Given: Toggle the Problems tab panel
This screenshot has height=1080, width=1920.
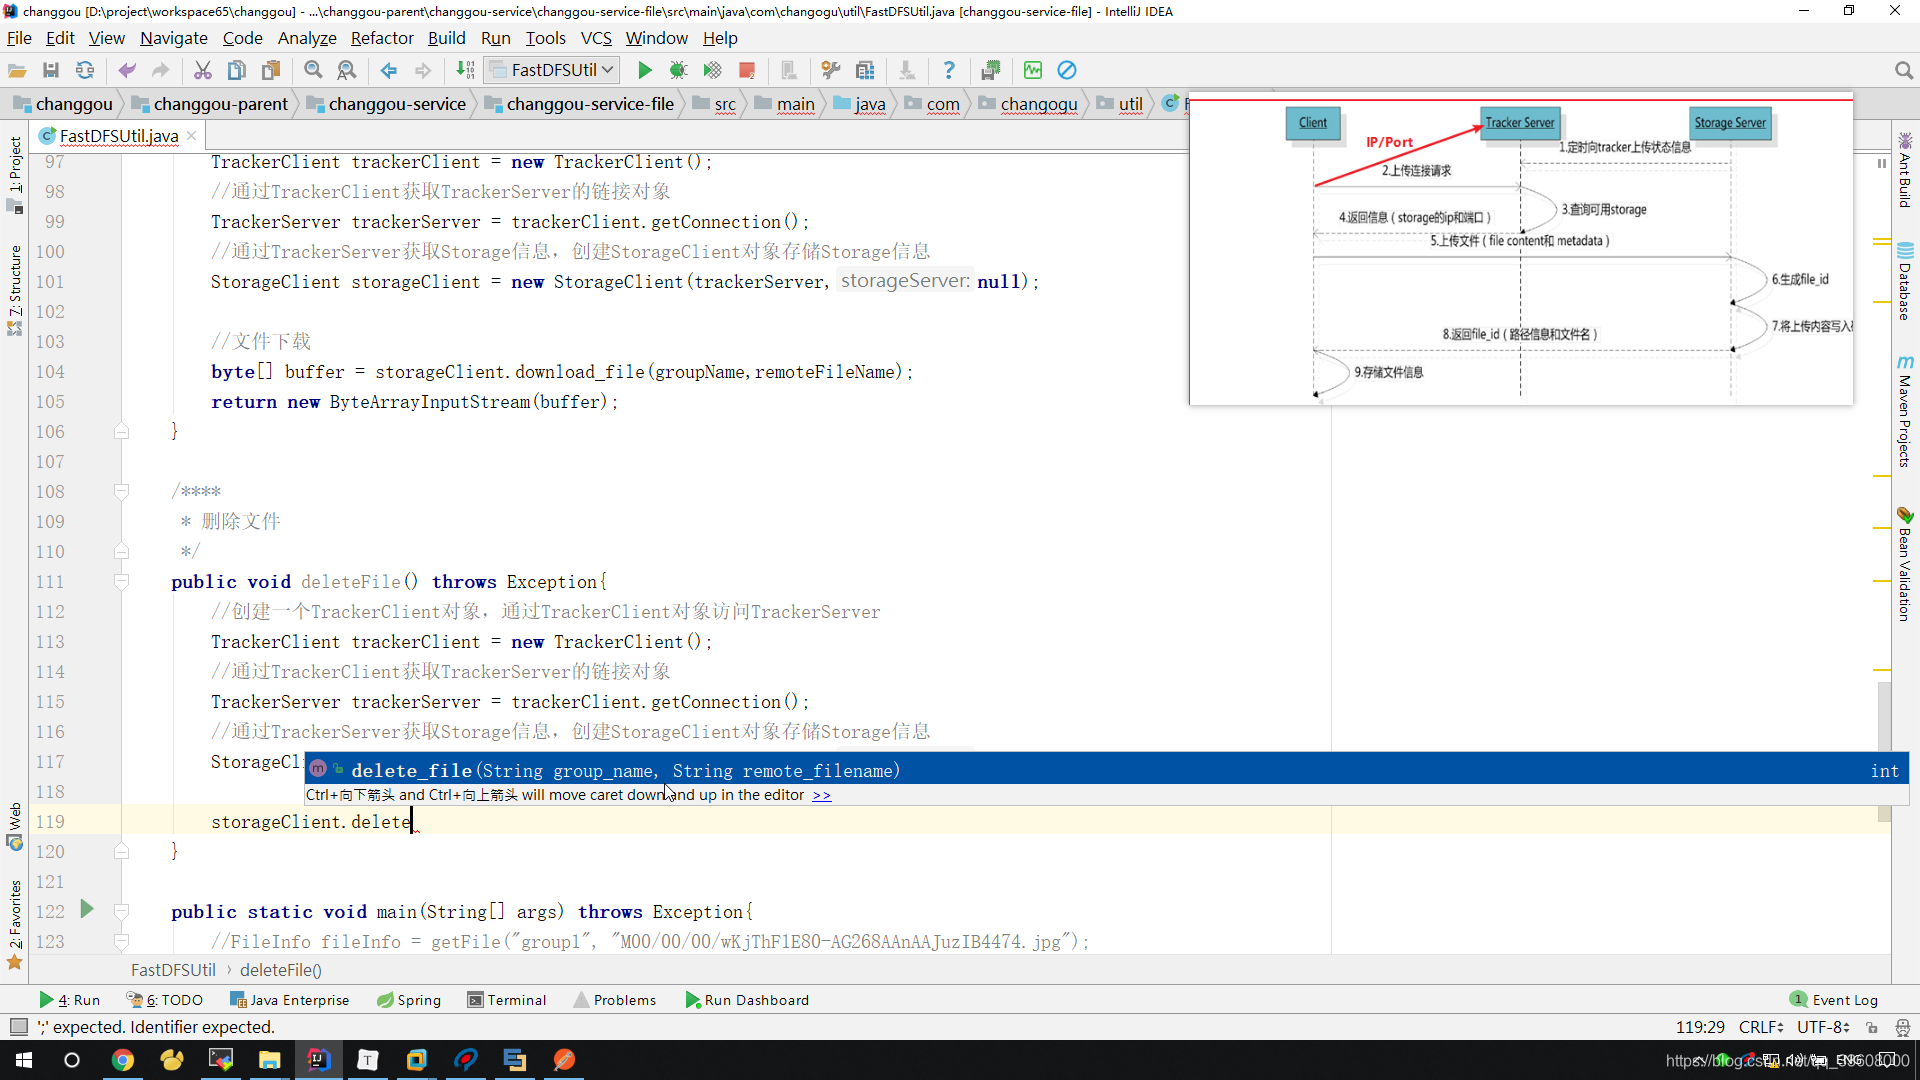Looking at the screenshot, I should 625,1000.
